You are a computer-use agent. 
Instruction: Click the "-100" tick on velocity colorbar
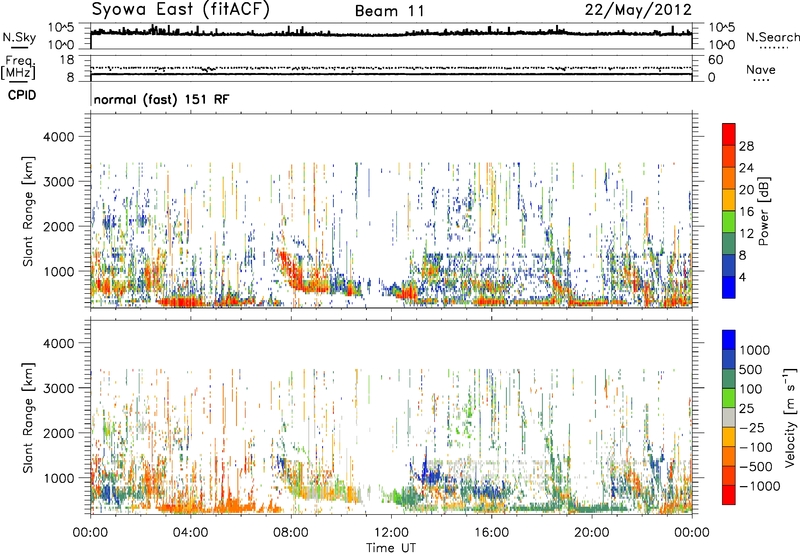pyautogui.click(x=758, y=447)
